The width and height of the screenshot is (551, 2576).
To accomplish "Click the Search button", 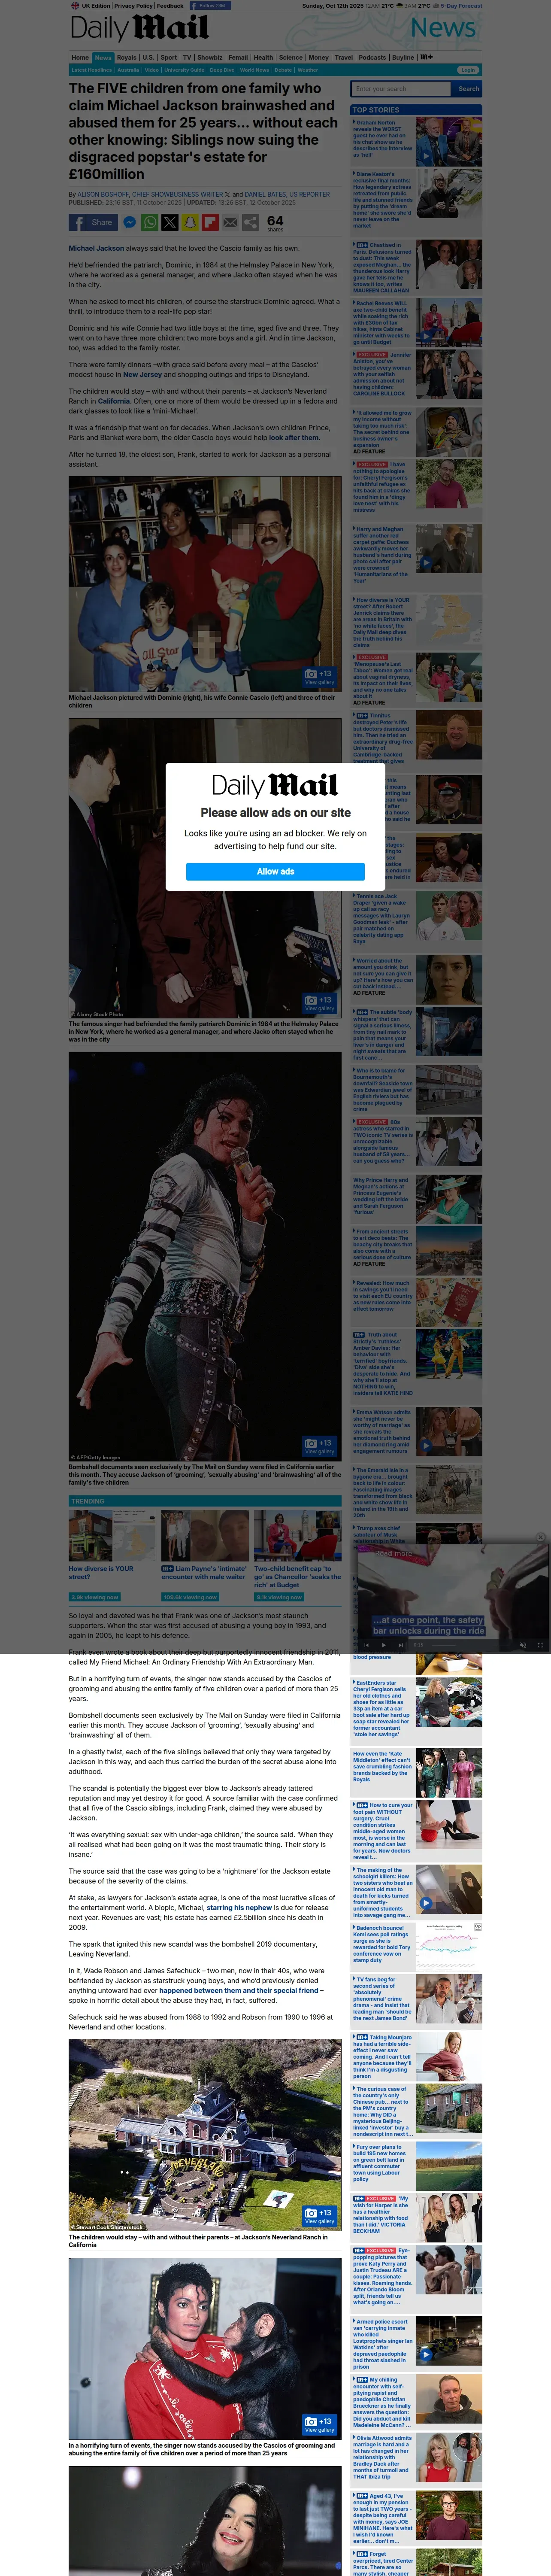I will click(468, 89).
